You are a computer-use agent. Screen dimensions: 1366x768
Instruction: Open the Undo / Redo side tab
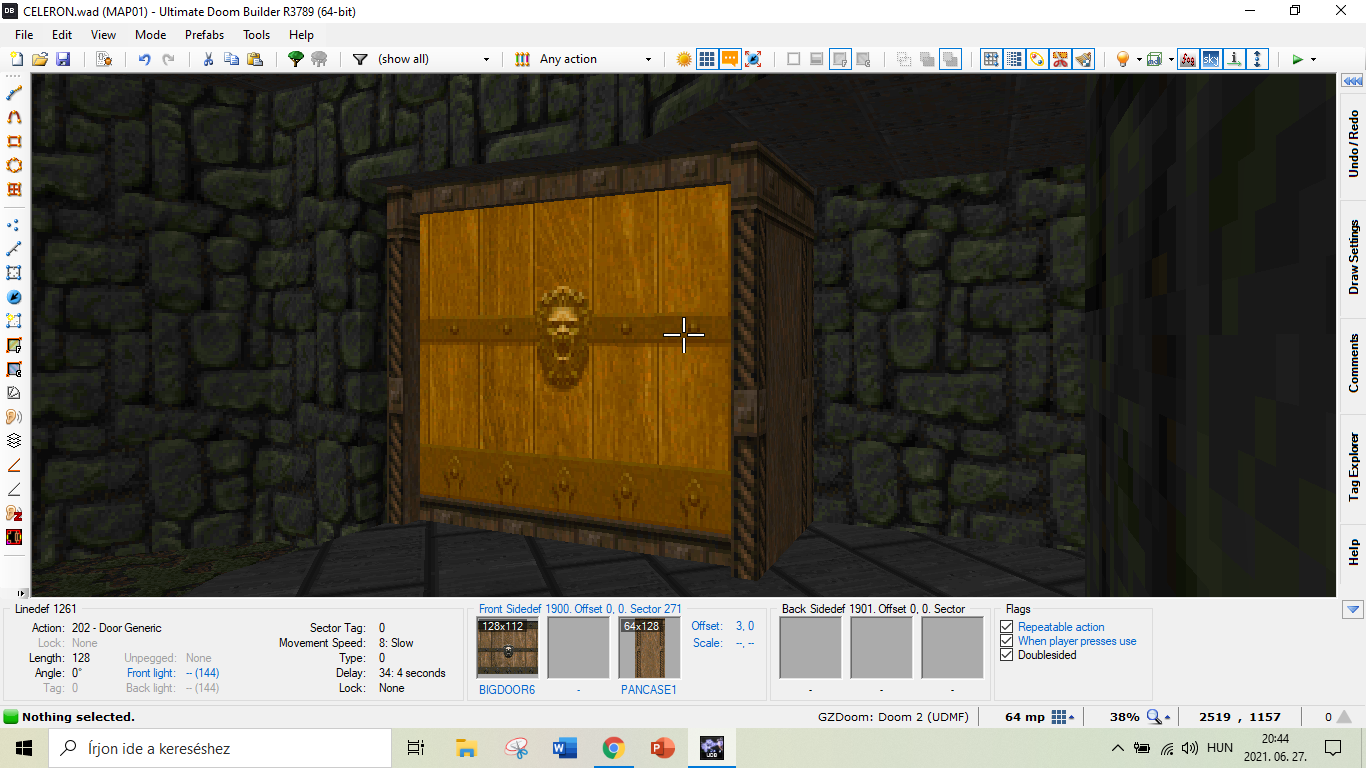coord(1353,144)
